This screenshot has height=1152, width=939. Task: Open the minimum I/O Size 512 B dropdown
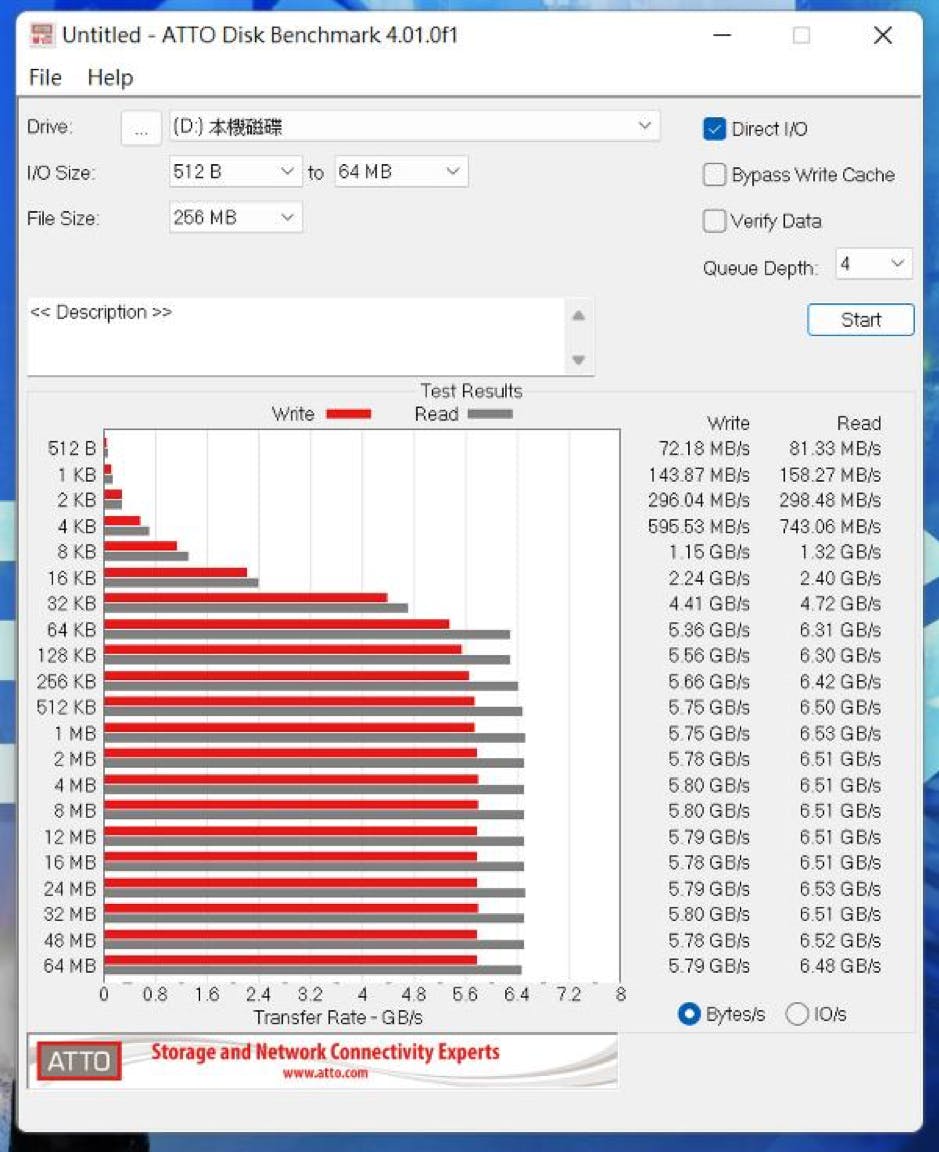coord(235,172)
